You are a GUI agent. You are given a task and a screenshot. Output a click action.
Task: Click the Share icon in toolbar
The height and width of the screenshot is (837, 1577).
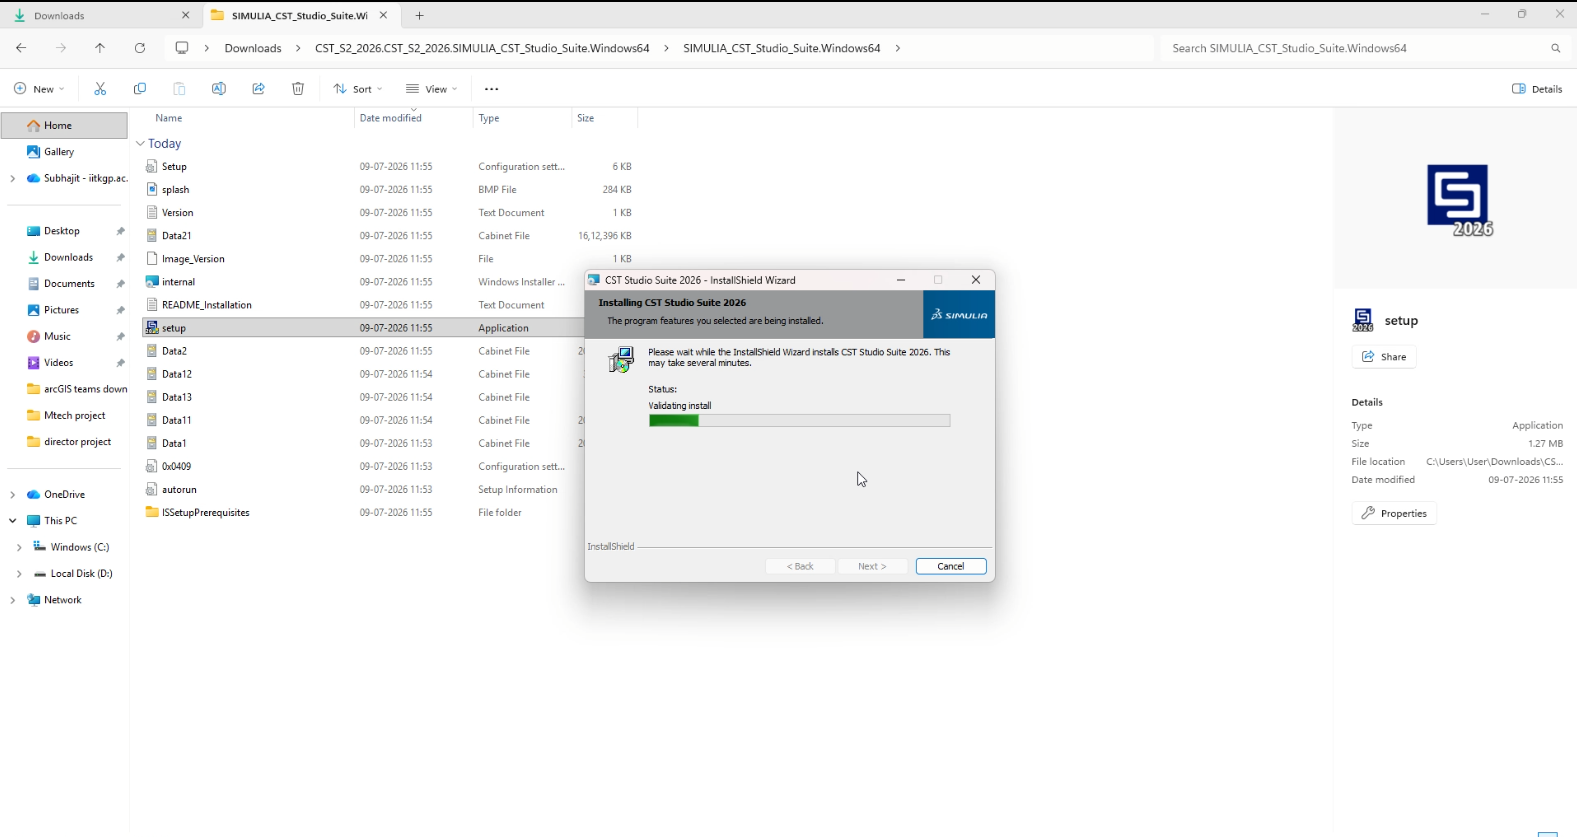pos(258,89)
